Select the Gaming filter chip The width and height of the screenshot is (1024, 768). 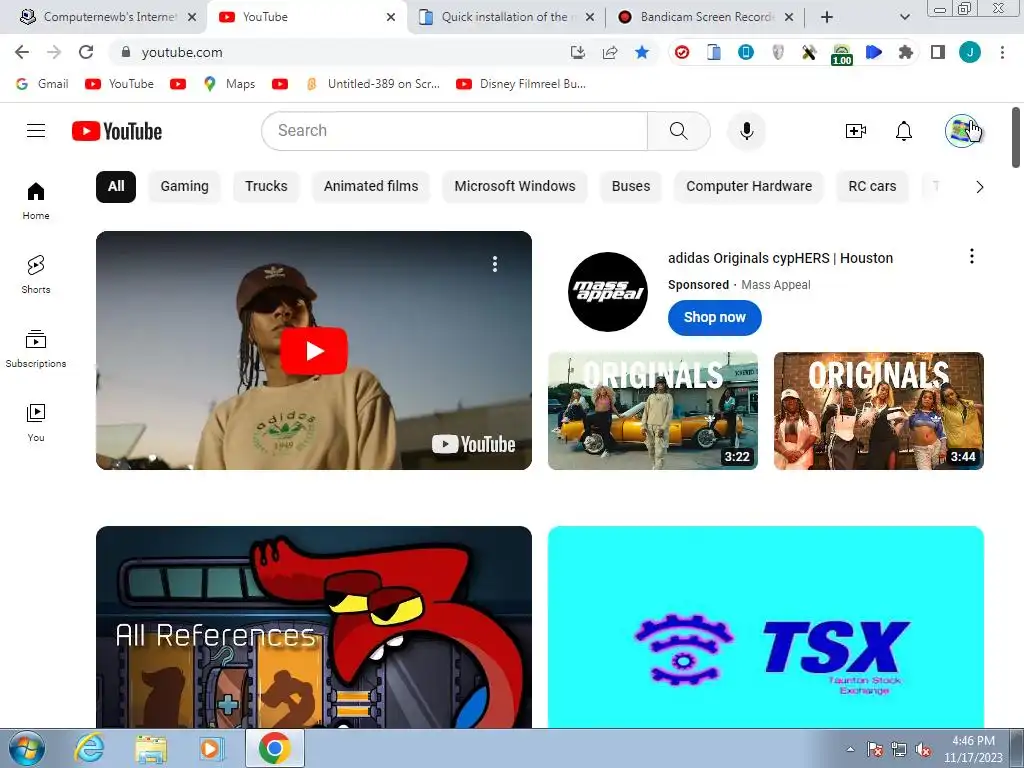click(184, 187)
